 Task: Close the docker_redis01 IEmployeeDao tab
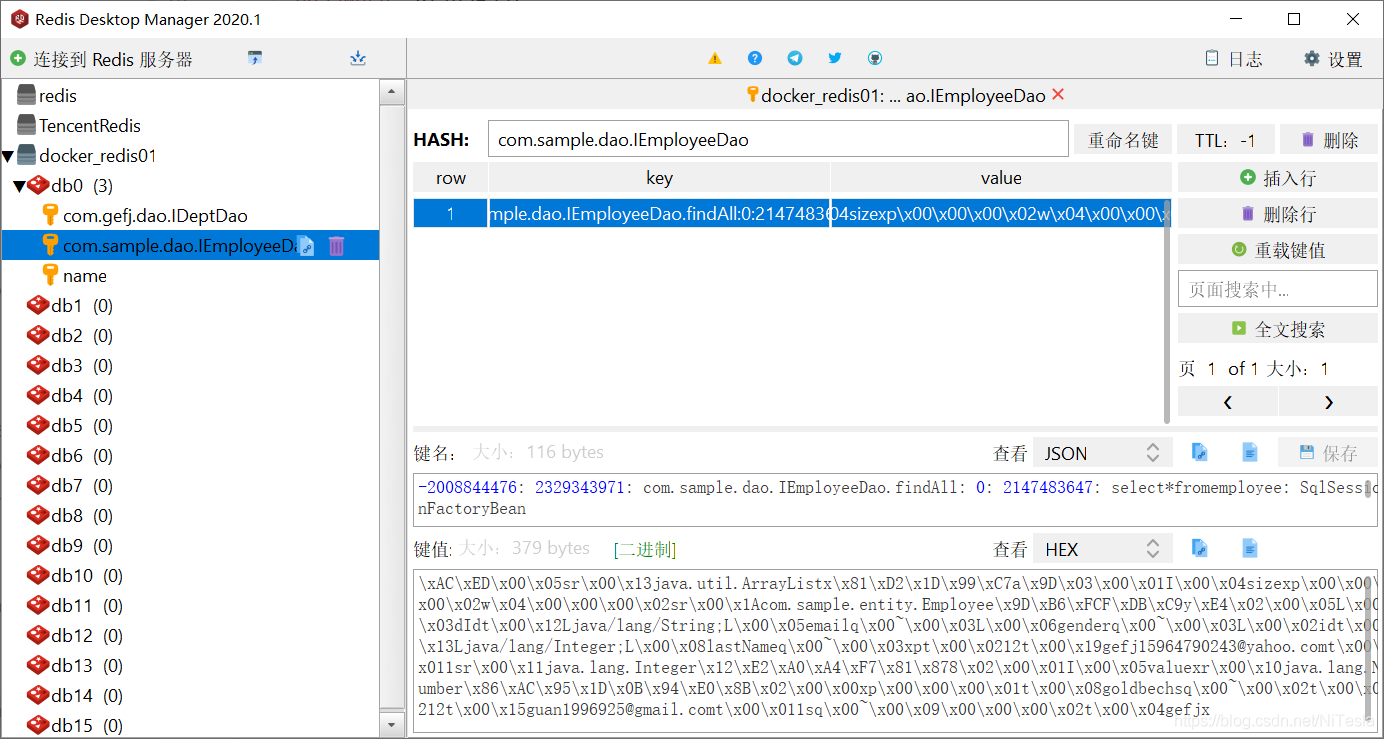coord(1058,95)
